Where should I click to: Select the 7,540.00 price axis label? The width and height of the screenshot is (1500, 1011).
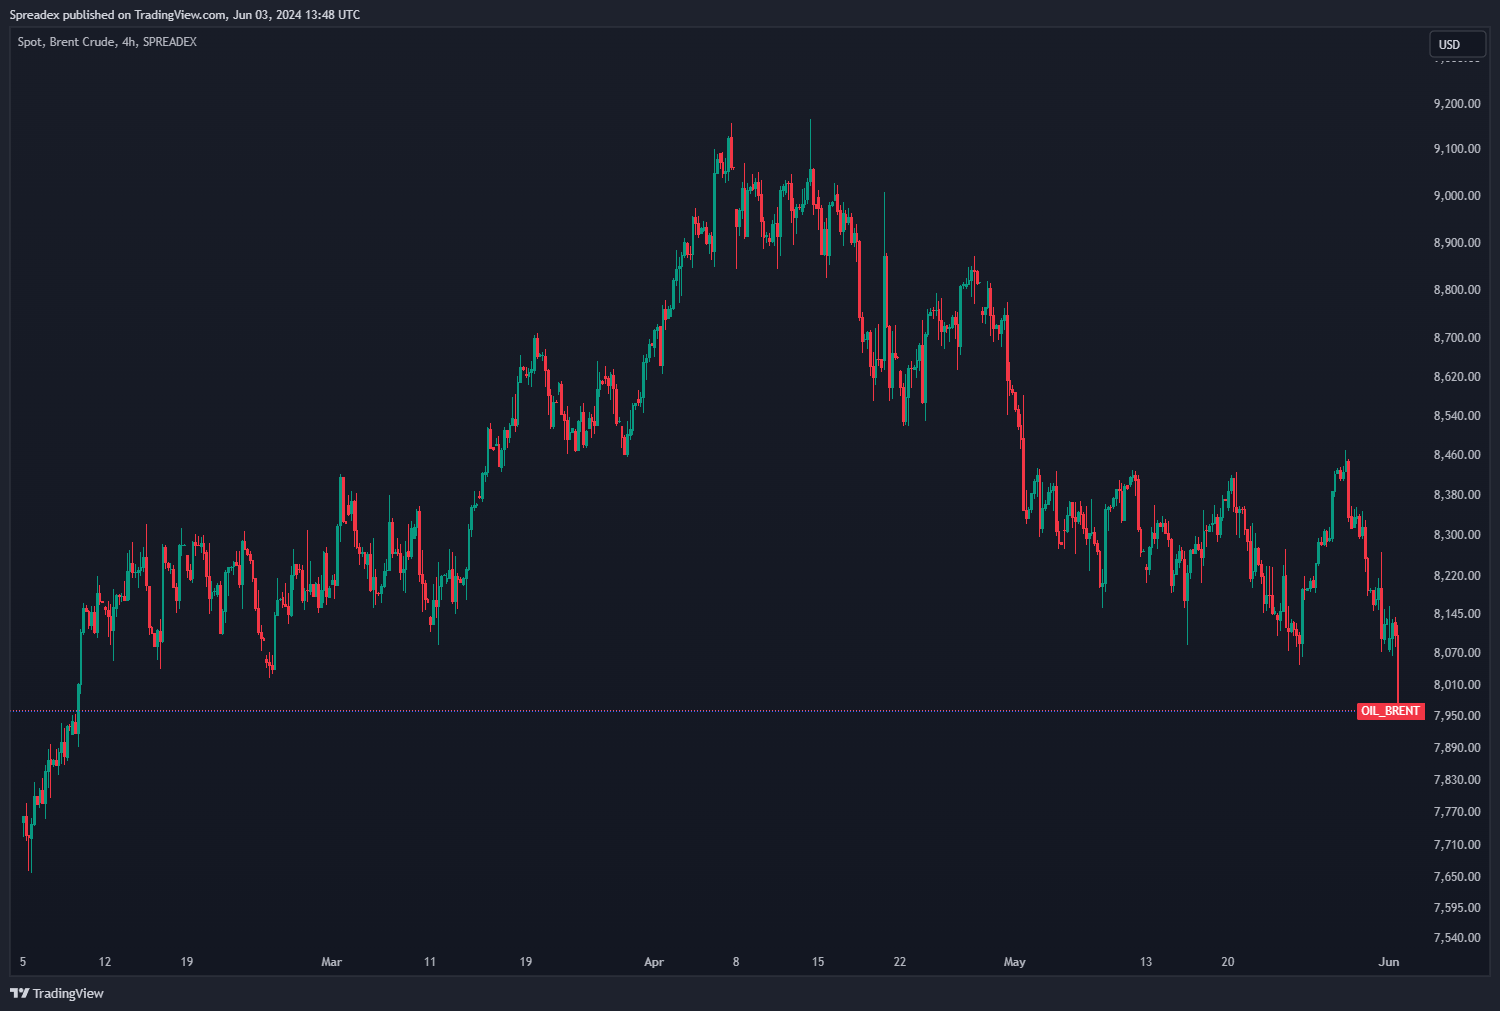1457,938
